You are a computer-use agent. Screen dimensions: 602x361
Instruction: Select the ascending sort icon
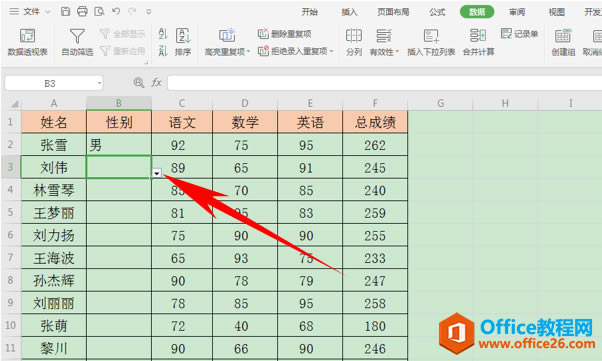point(163,34)
